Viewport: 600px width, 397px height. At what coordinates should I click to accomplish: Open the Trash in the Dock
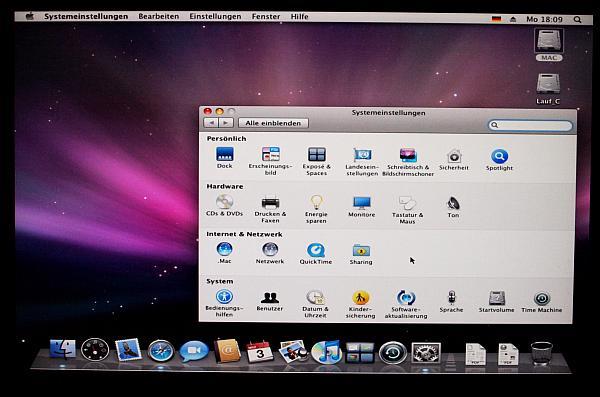pos(541,353)
